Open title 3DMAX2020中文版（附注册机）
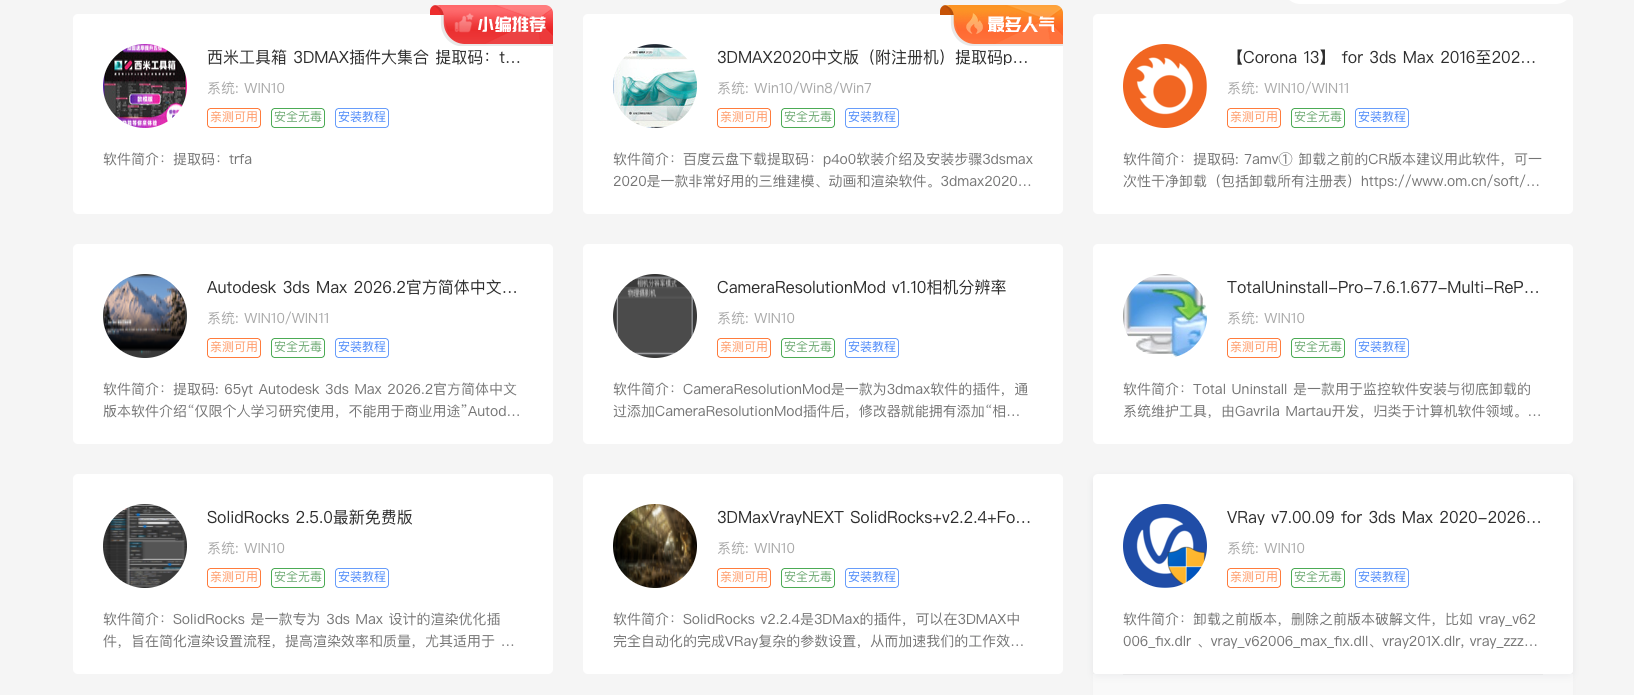Image resolution: width=1634 pixels, height=695 pixels. pyautogui.click(x=873, y=57)
